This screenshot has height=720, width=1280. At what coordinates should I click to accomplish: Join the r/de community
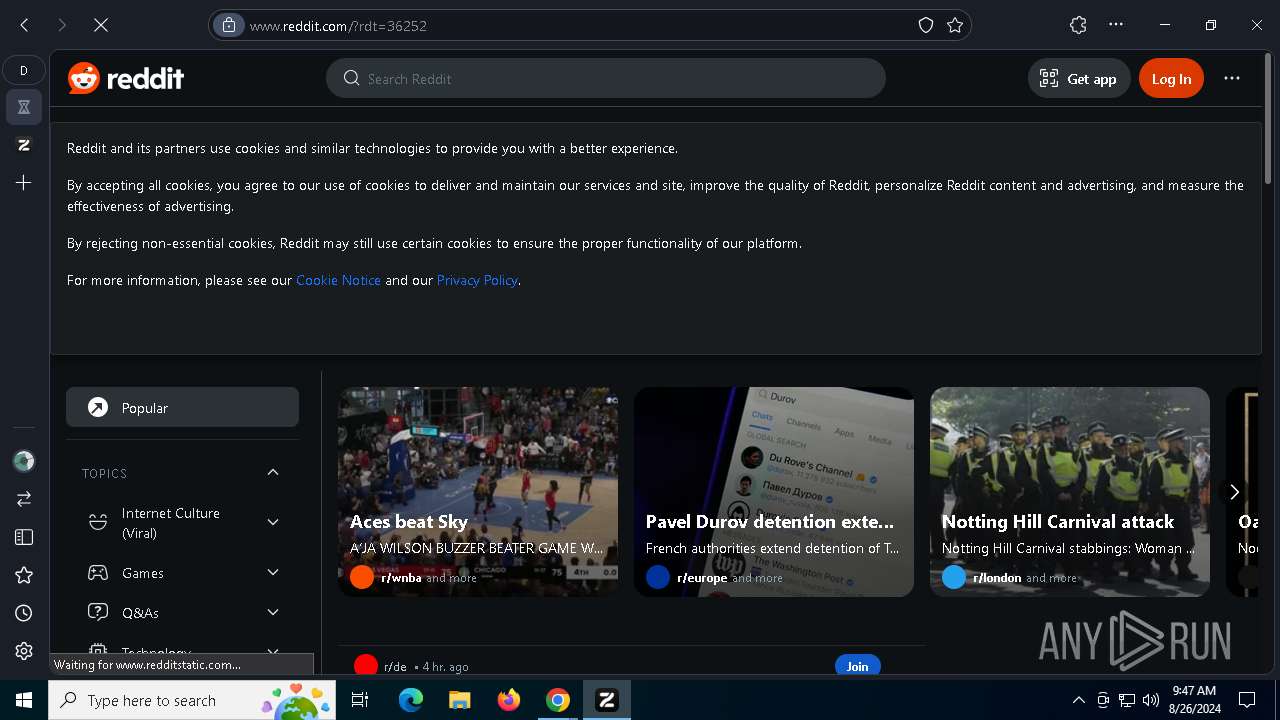coord(857,666)
